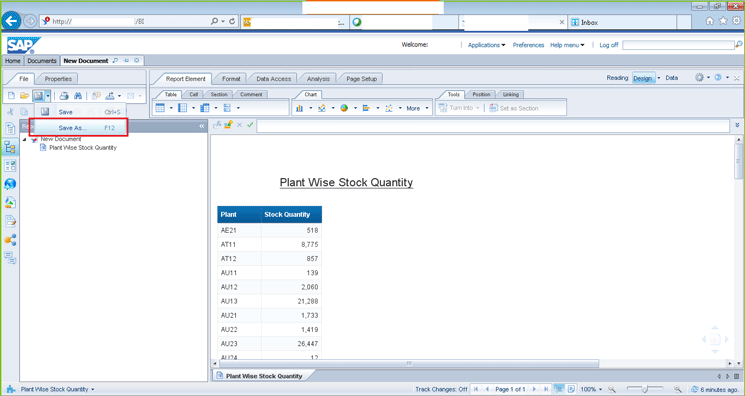Open the Applications menu
This screenshot has width=745, height=396.
[487, 45]
